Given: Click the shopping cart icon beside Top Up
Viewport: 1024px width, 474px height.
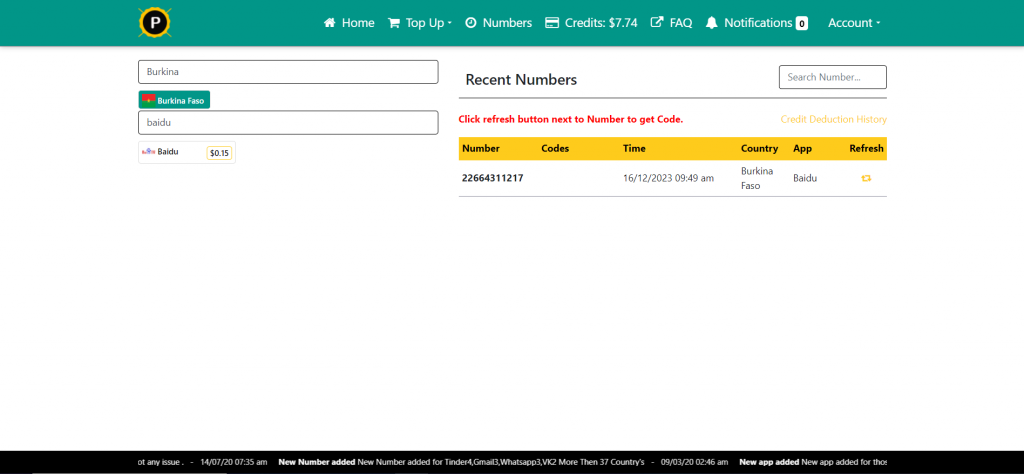Looking at the screenshot, I should [394, 23].
